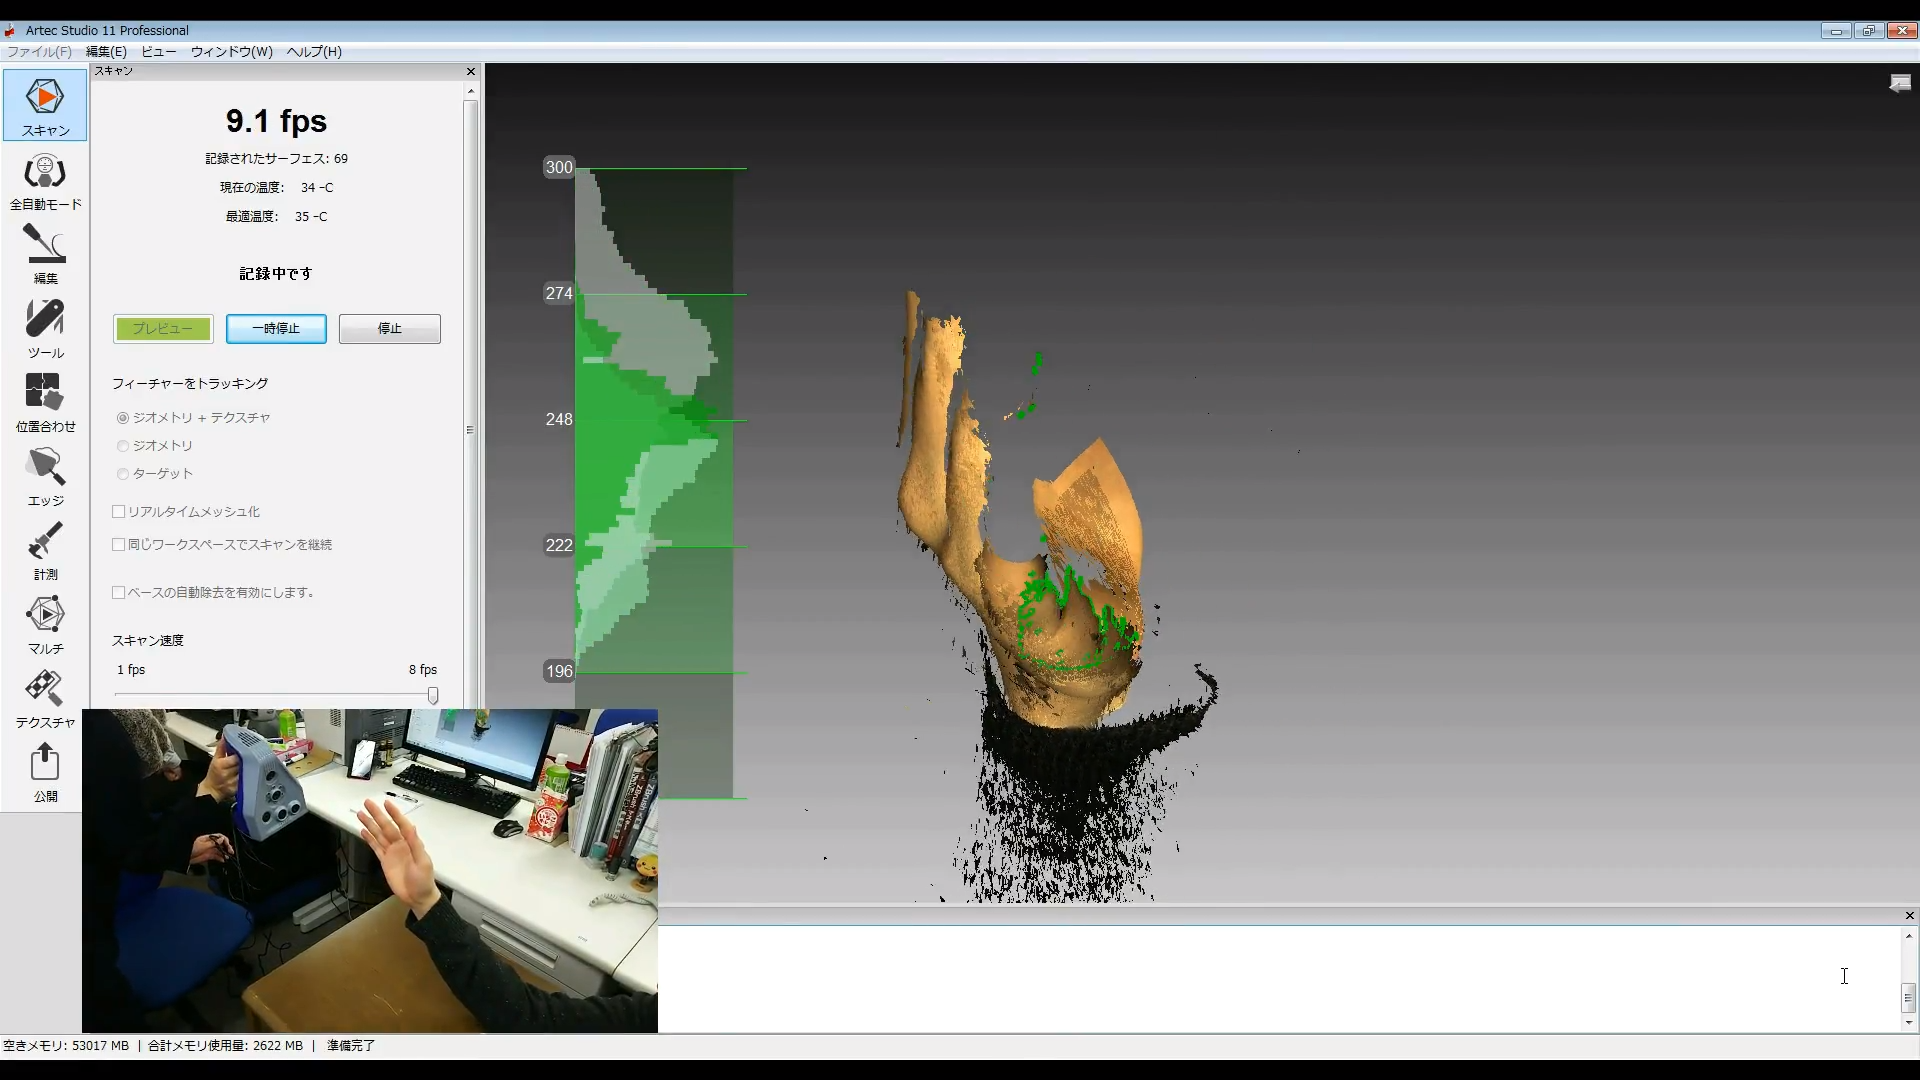Click the 222 distance histogram label

559,545
